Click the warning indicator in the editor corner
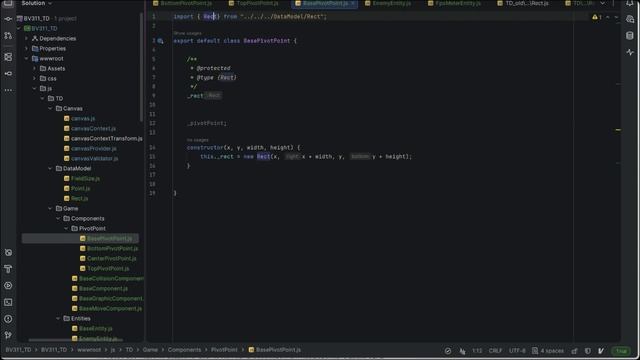 tap(597, 17)
